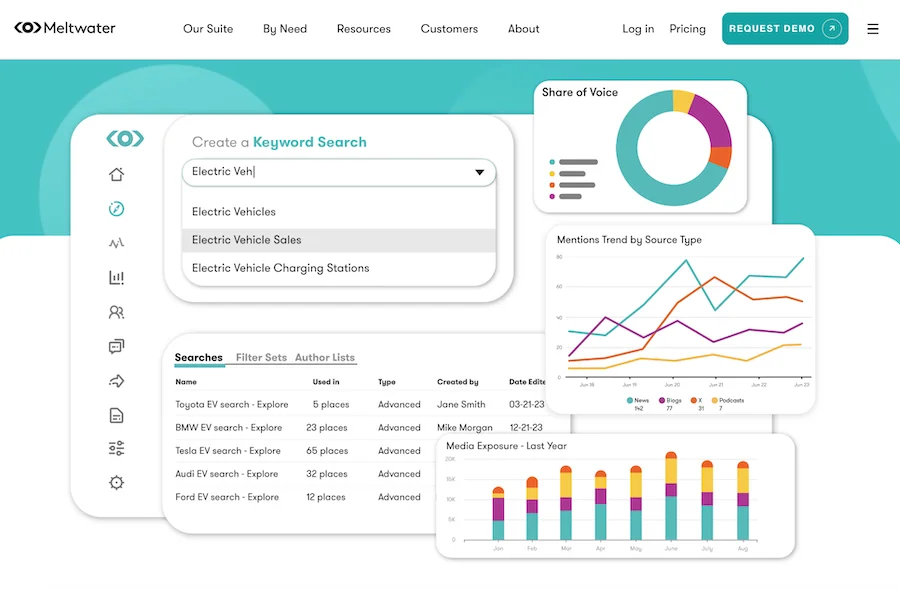Open the compass Explore icon
The height and width of the screenshot is (589, 900).
pos(116,209)
